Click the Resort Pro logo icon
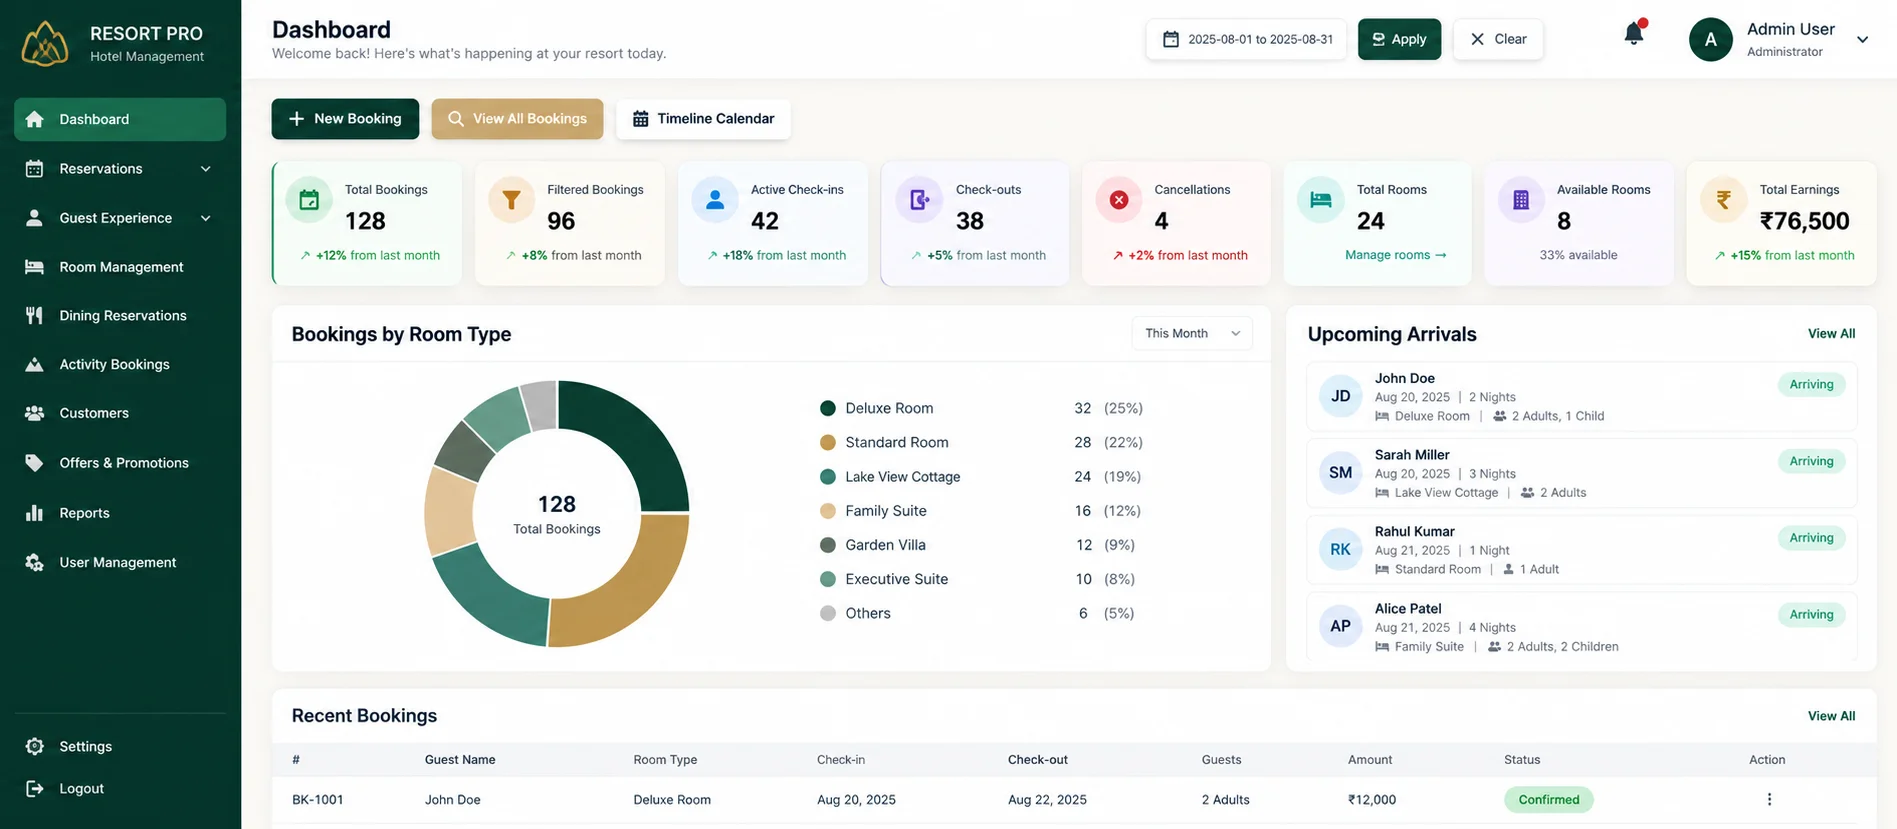Screen dimensions: 1897x829 point(45,44)
